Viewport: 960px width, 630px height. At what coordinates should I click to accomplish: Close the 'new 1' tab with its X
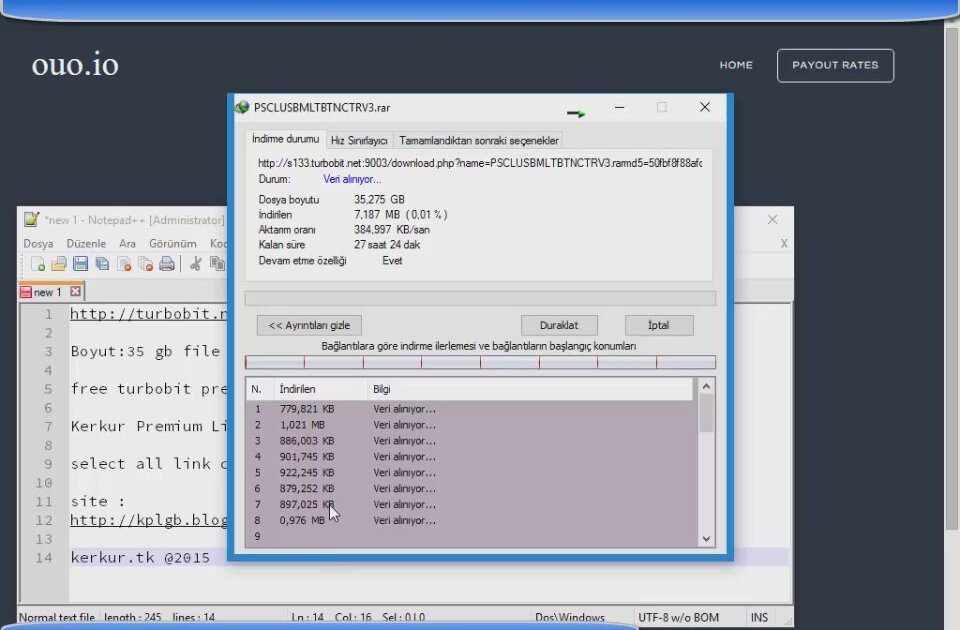(x=75, y=291)
